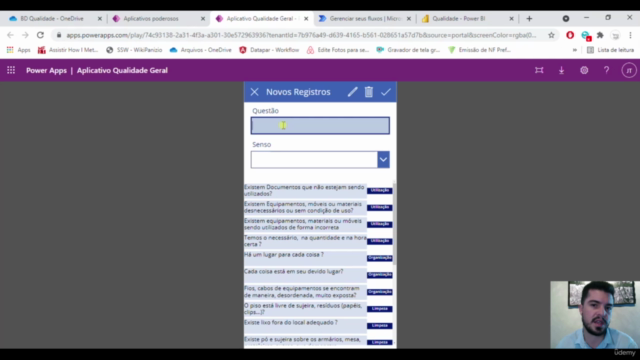Screen dimensions: 640x360
Task: Switch to Aplicativos poderosos tab
Action: 151,18
